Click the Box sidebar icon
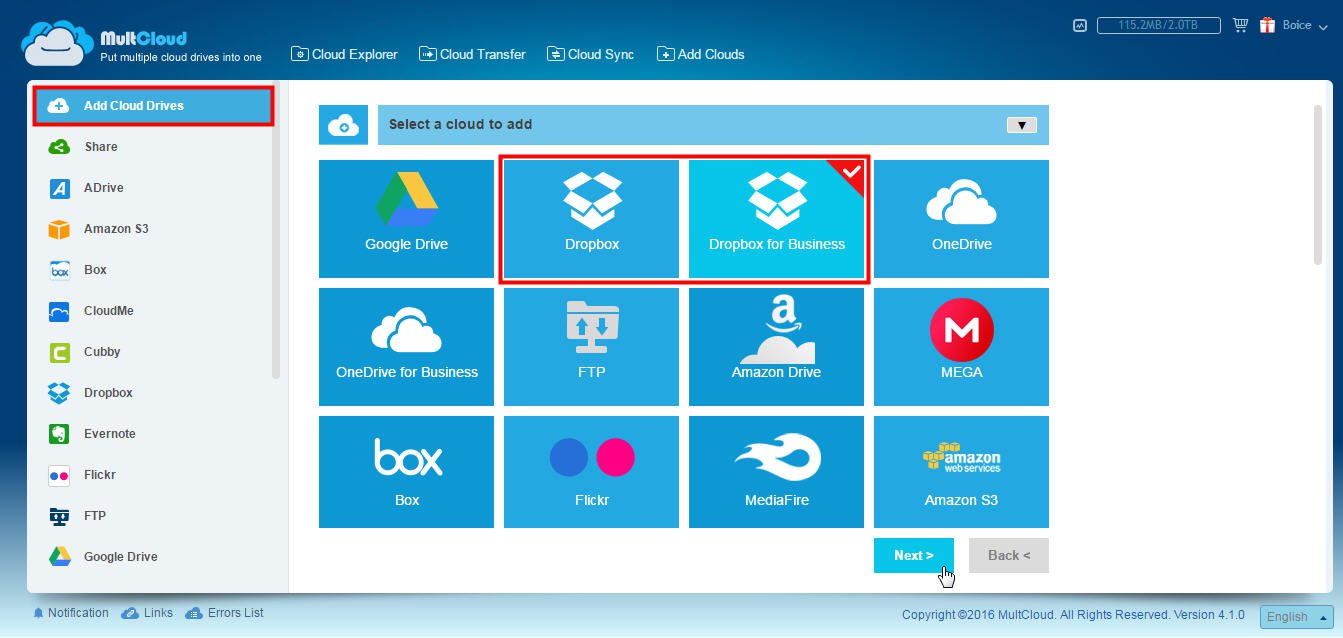 pyautogui.click(x=59, y=270)
